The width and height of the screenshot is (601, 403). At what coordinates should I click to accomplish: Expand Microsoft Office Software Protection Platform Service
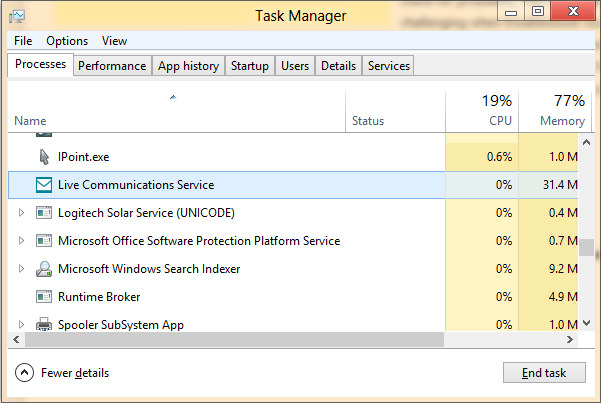21,240
